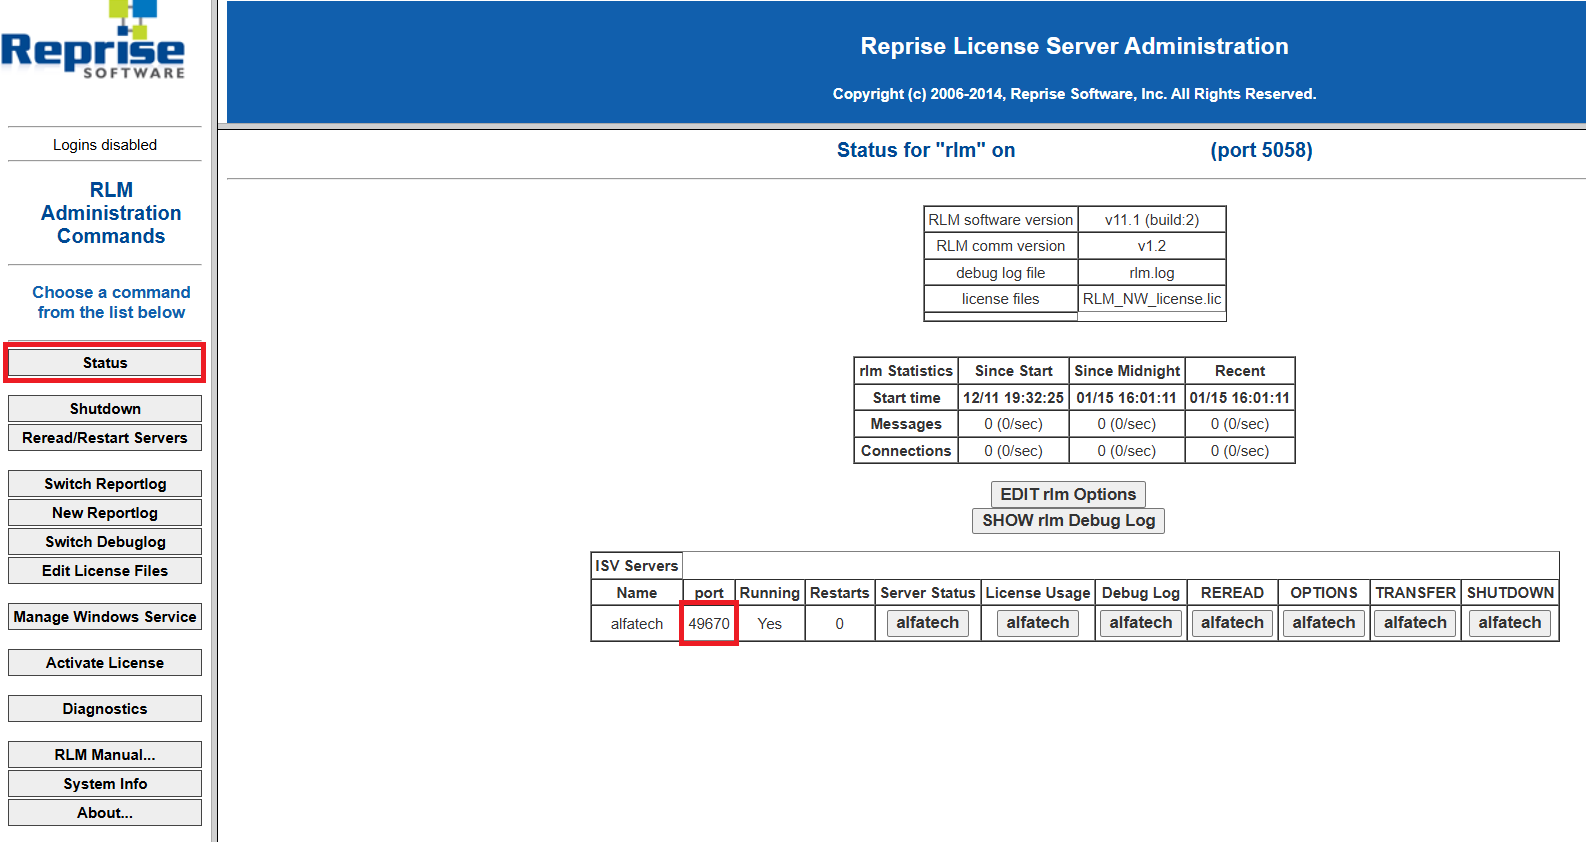
Task: Click the RLM Administration Commands title
Action: point(111,213)
